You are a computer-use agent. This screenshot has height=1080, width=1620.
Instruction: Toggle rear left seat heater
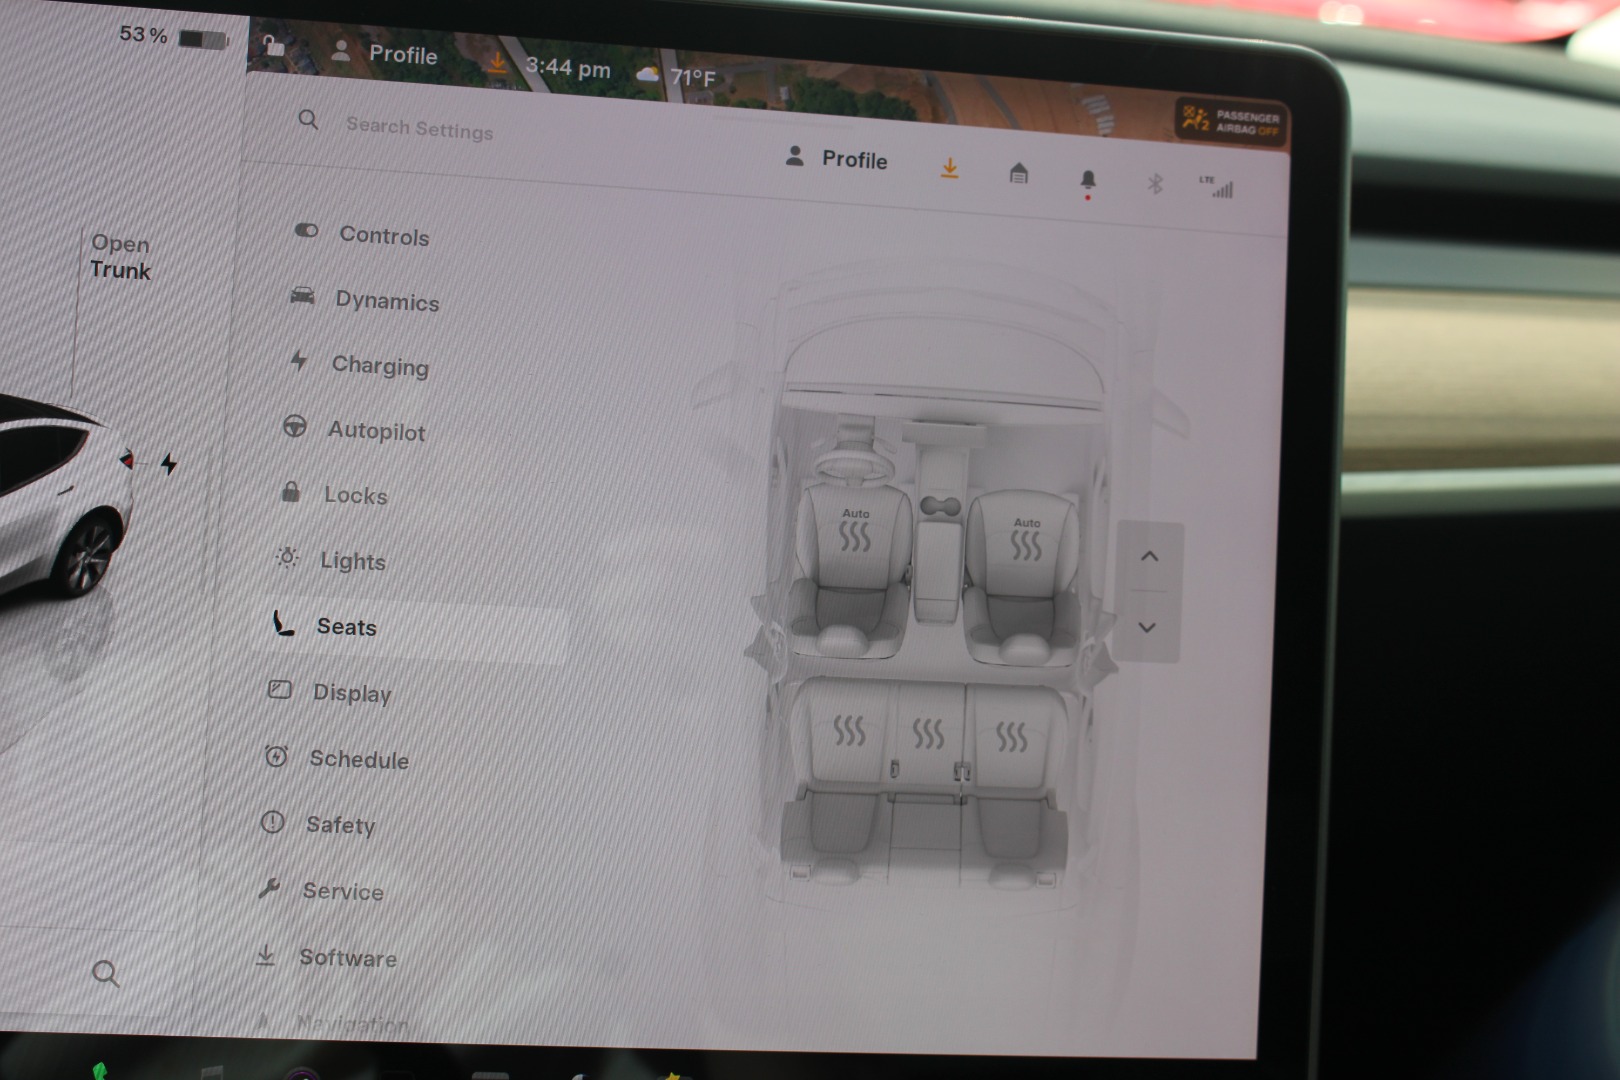[x=849, y=731]
